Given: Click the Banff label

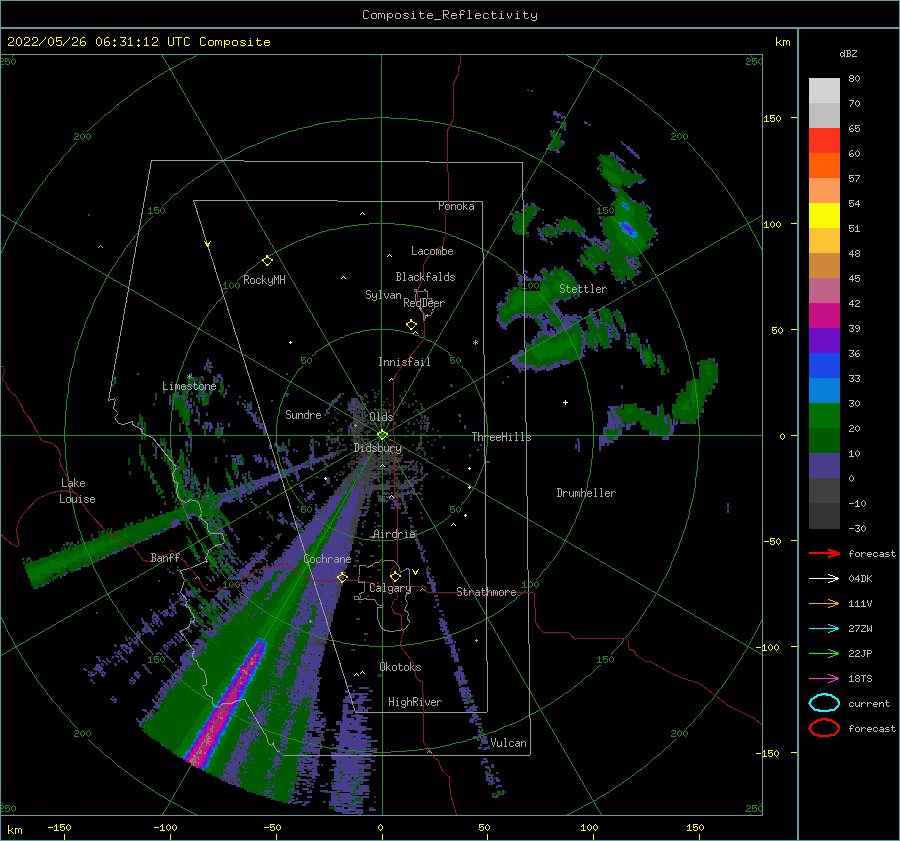Looking at the screenshot, I should pos(165,558).
